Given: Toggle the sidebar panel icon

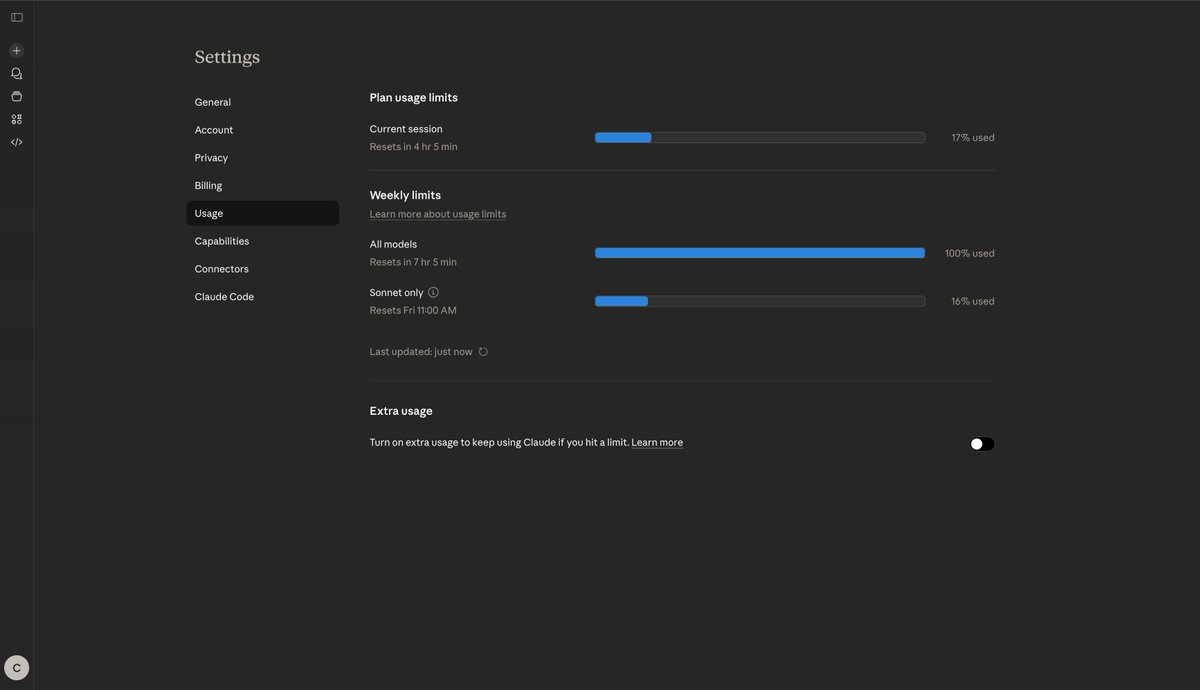Looking at the screenshot, I should click(16, 17).
